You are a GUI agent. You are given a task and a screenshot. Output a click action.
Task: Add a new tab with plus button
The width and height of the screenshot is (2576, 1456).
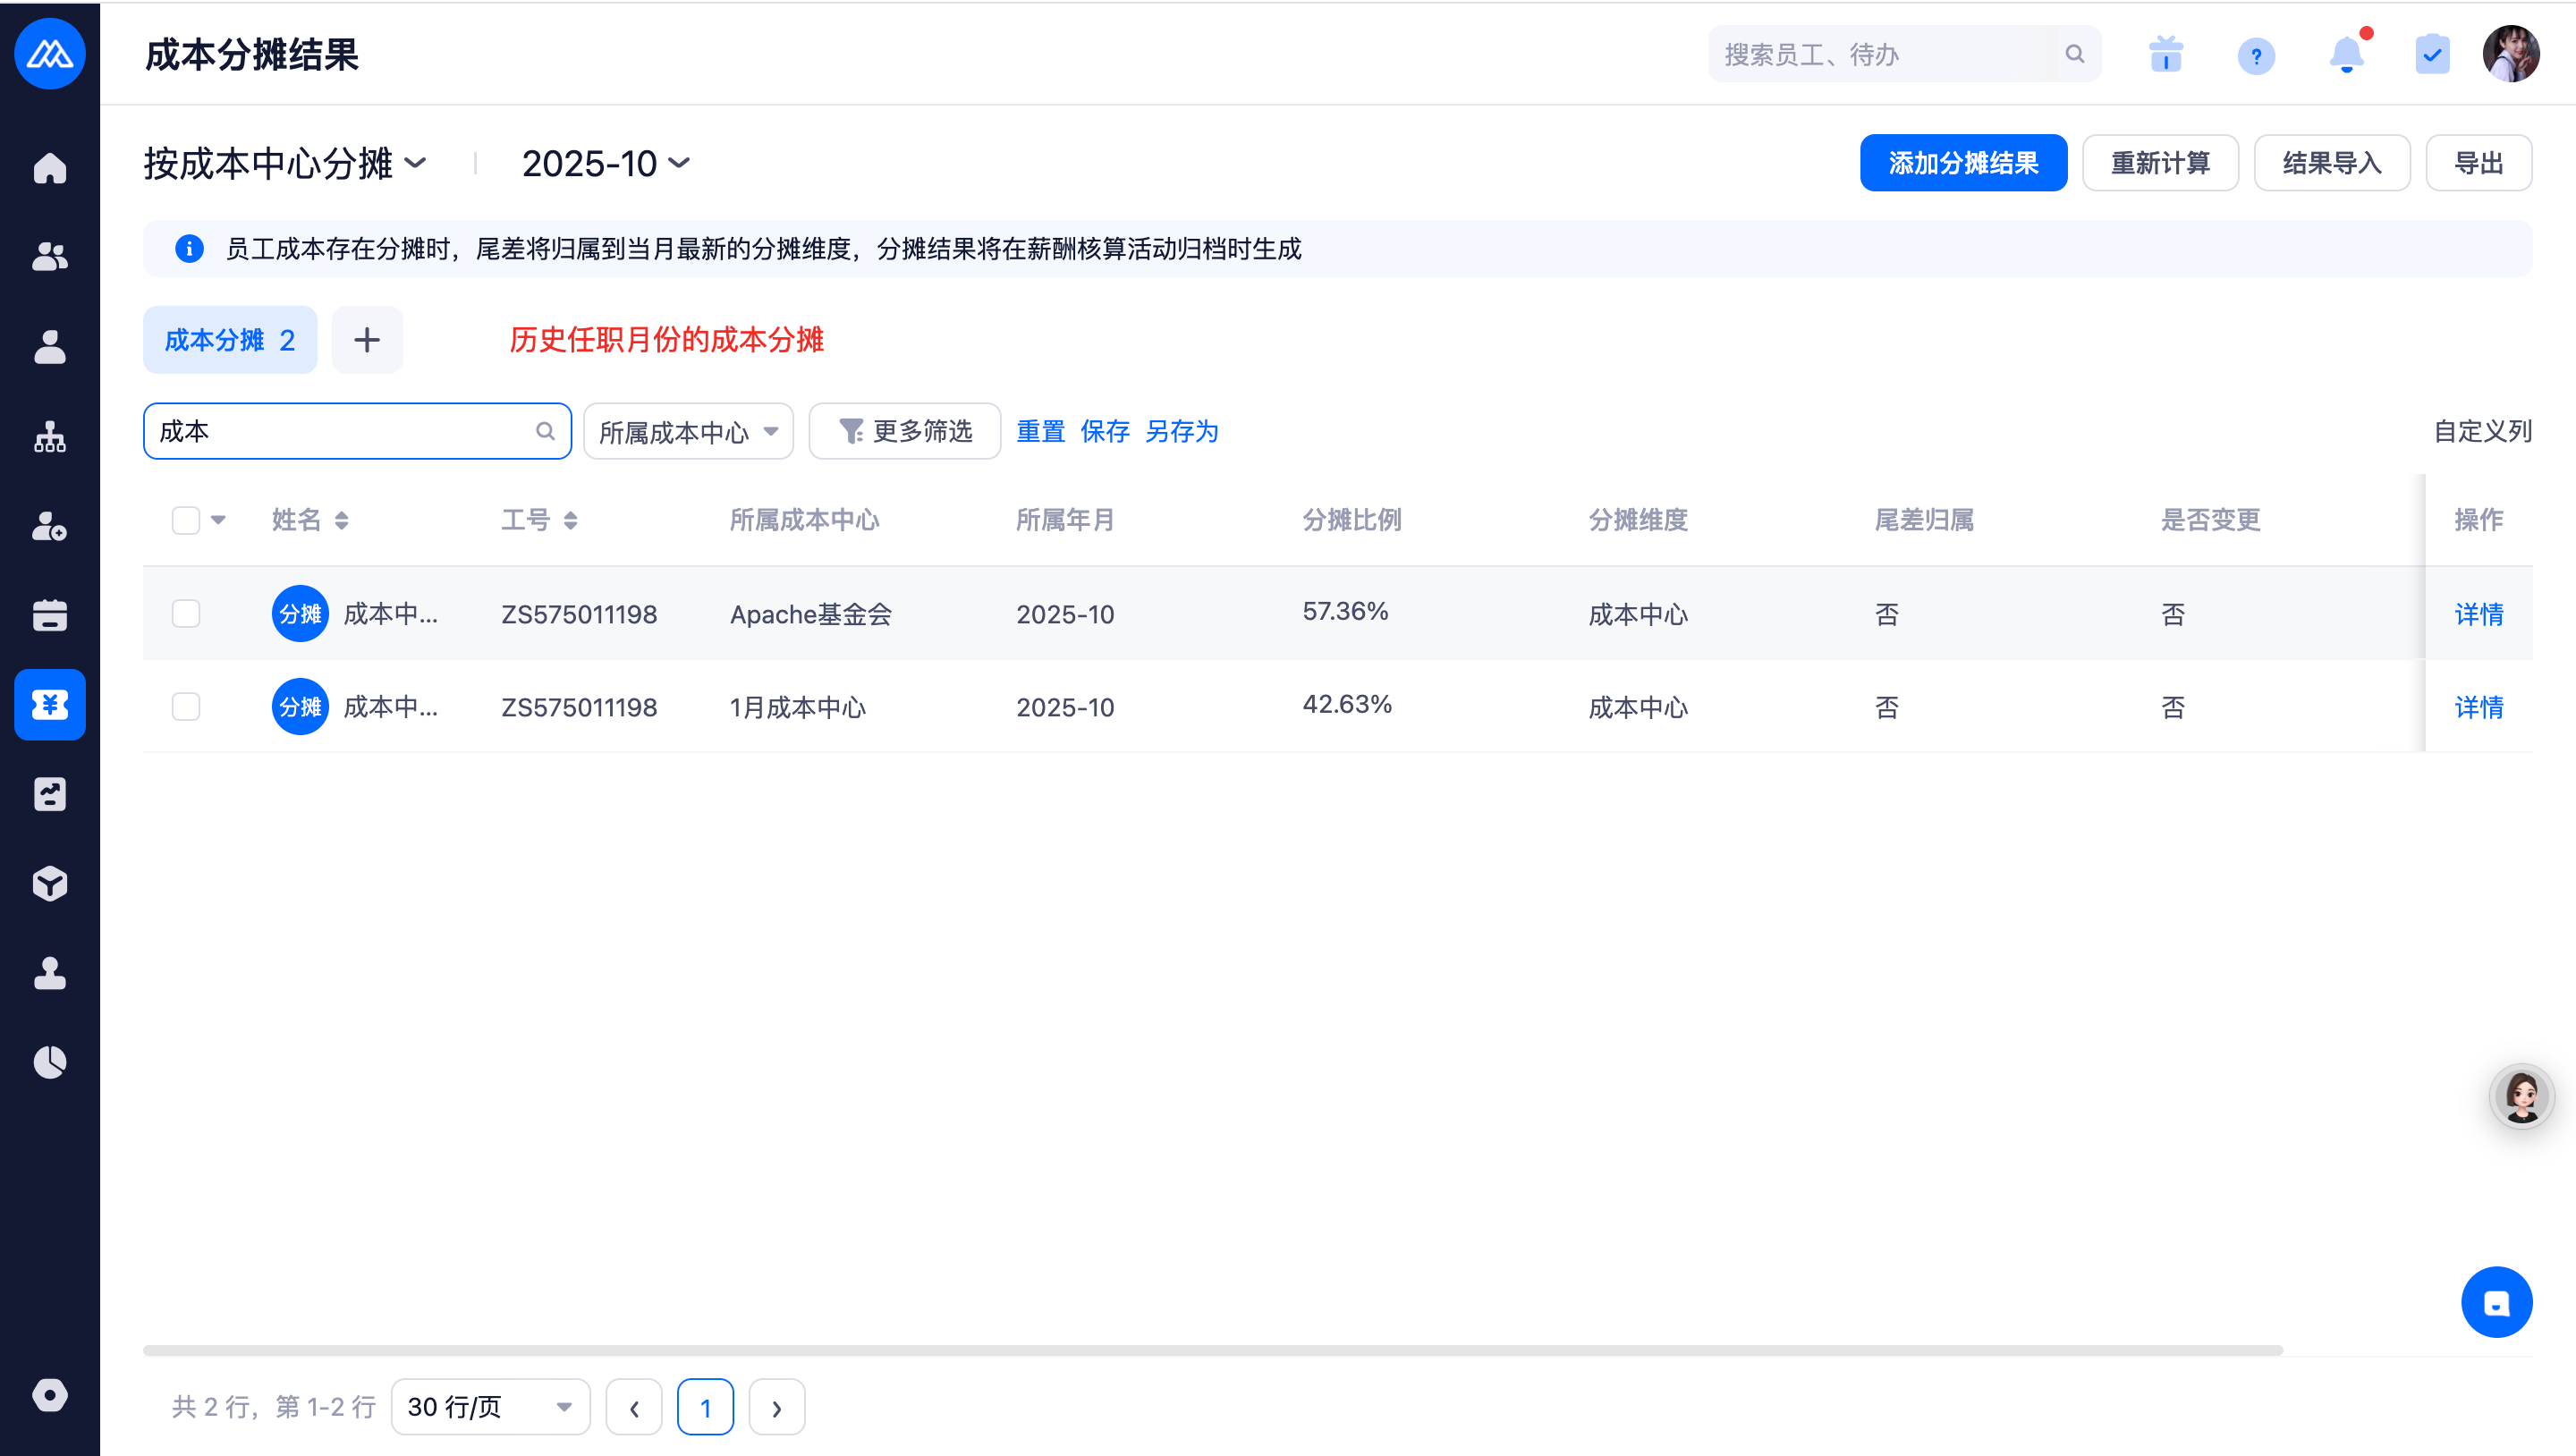[x=367, y=340]
